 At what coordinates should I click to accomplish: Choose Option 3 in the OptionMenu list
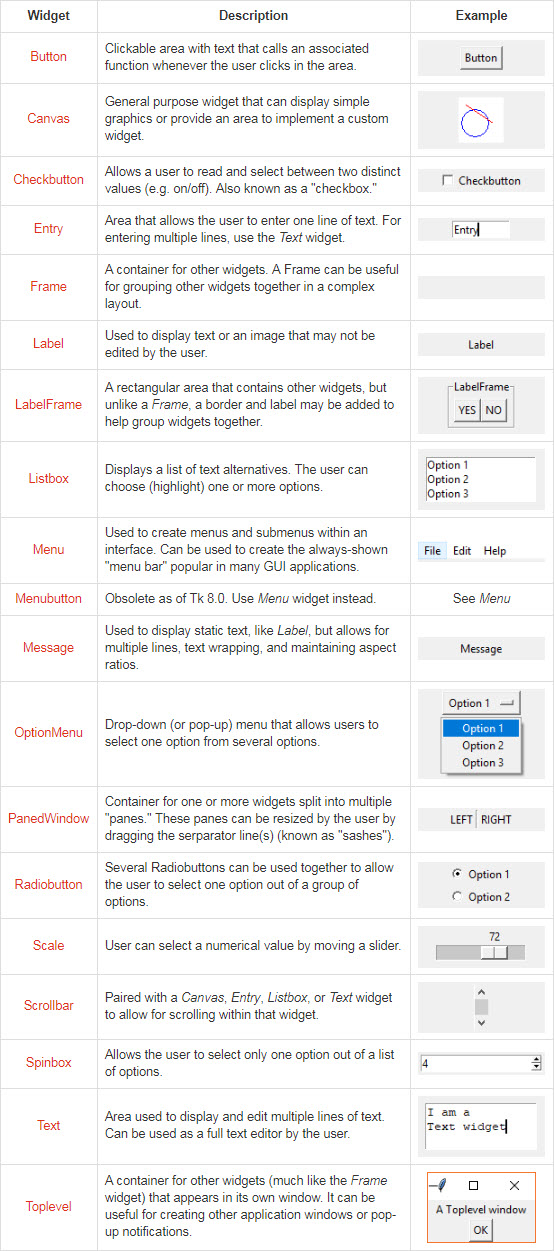coord(482,762)
